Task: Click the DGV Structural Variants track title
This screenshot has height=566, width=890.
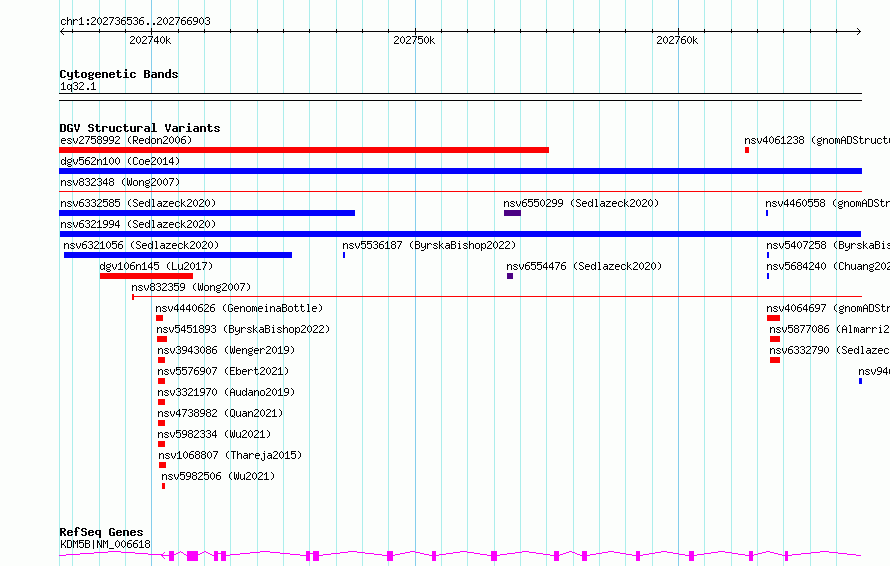Action: [140, 128]
